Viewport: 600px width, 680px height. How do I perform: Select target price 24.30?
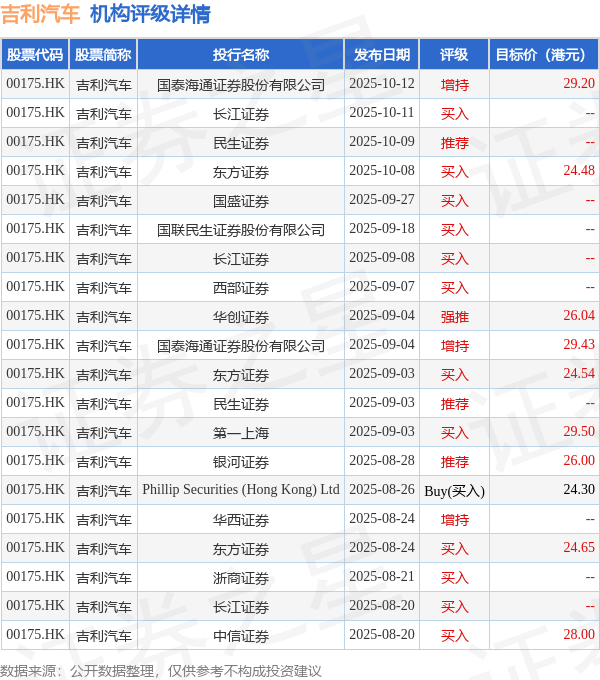coord(579,490)
